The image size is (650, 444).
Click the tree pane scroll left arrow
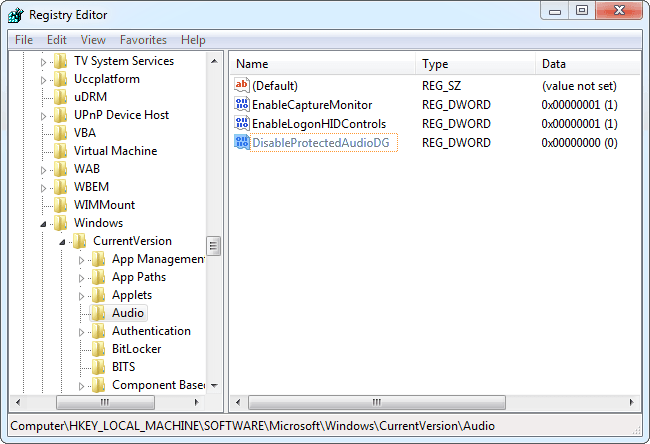pyautogui.click(x=18, y=402)
